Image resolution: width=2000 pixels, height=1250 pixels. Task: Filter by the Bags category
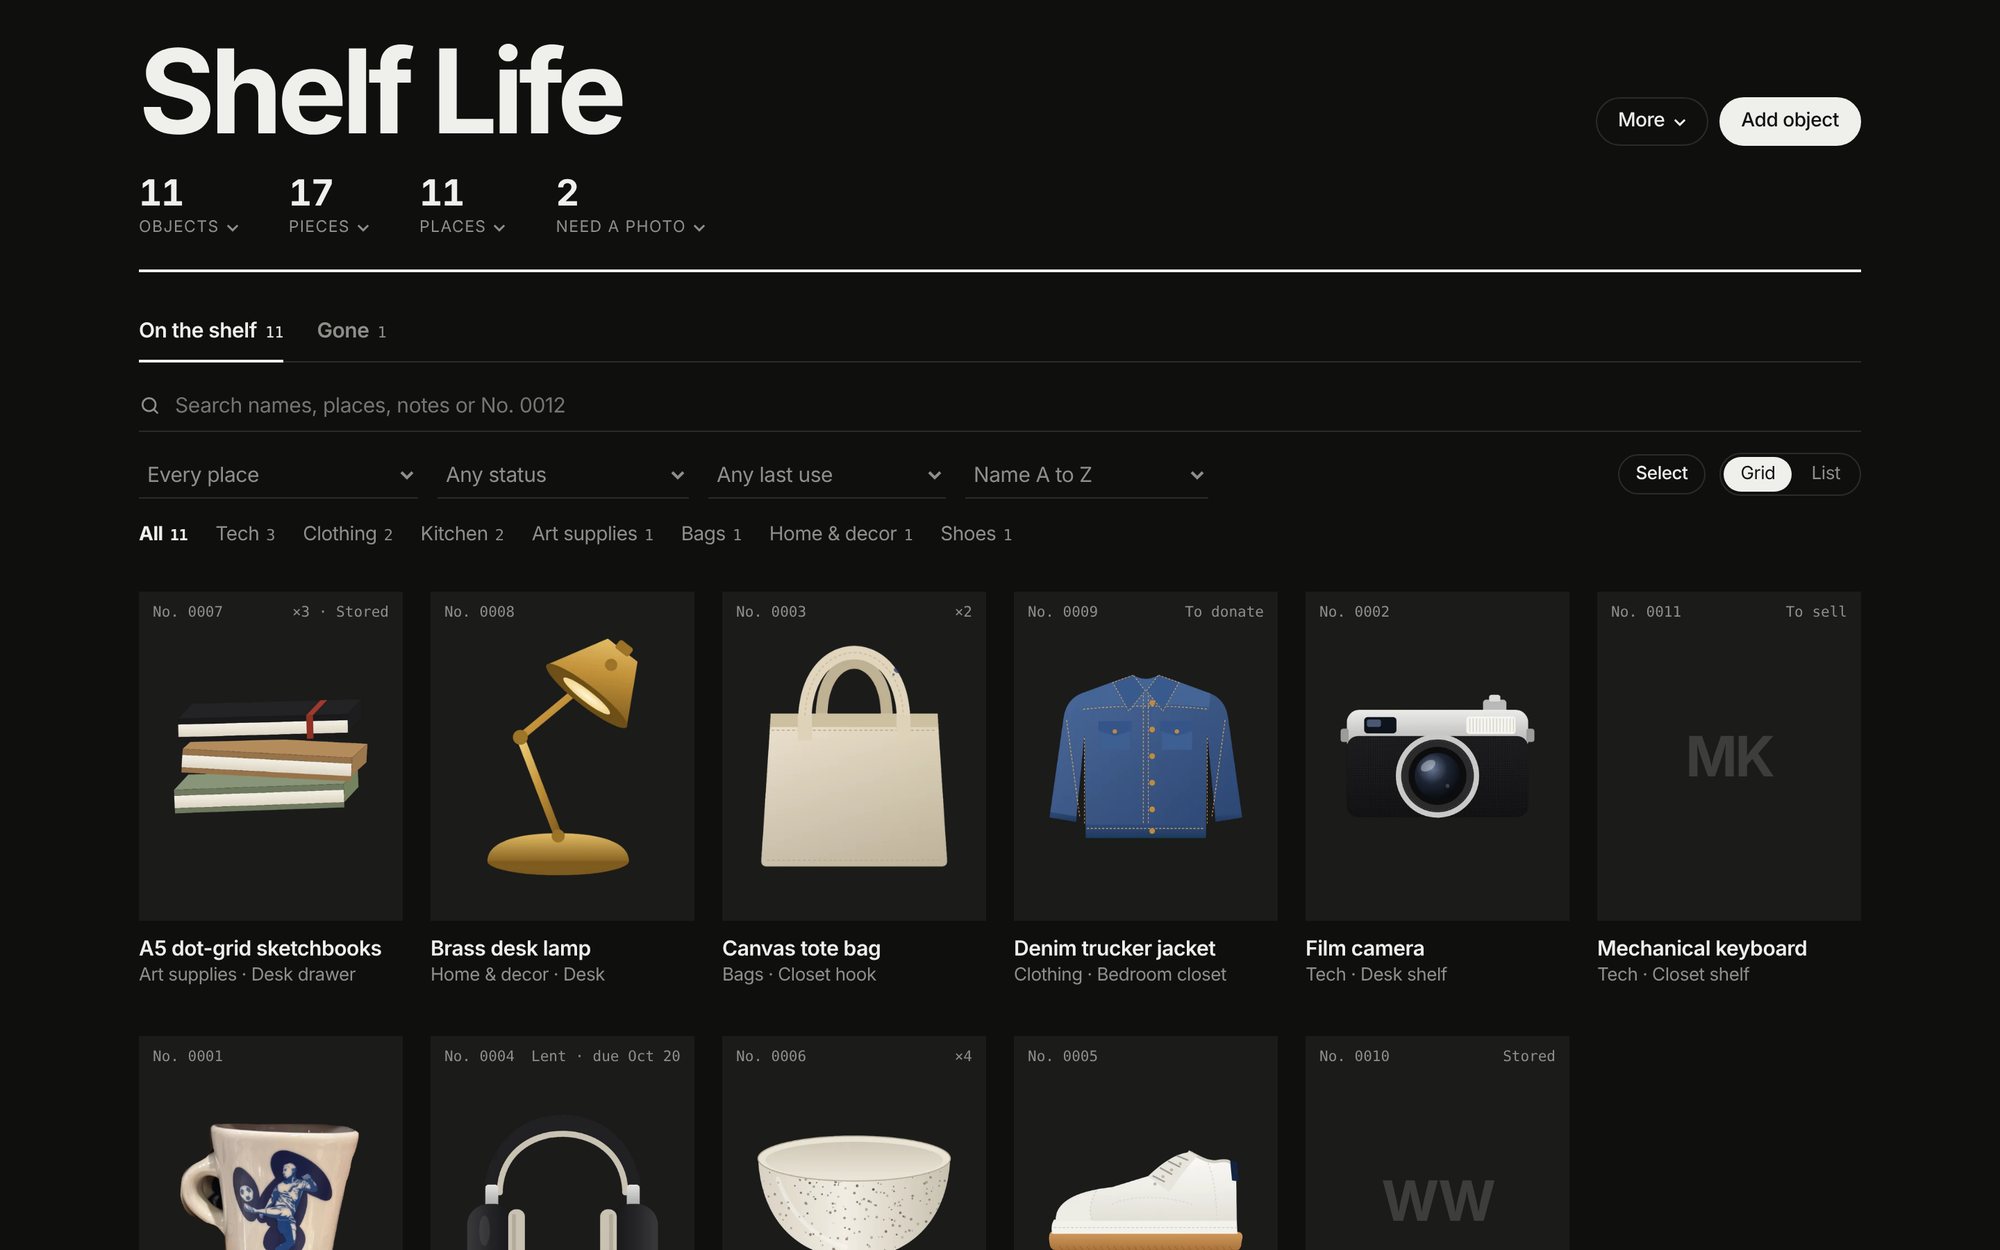click(711, 534)
